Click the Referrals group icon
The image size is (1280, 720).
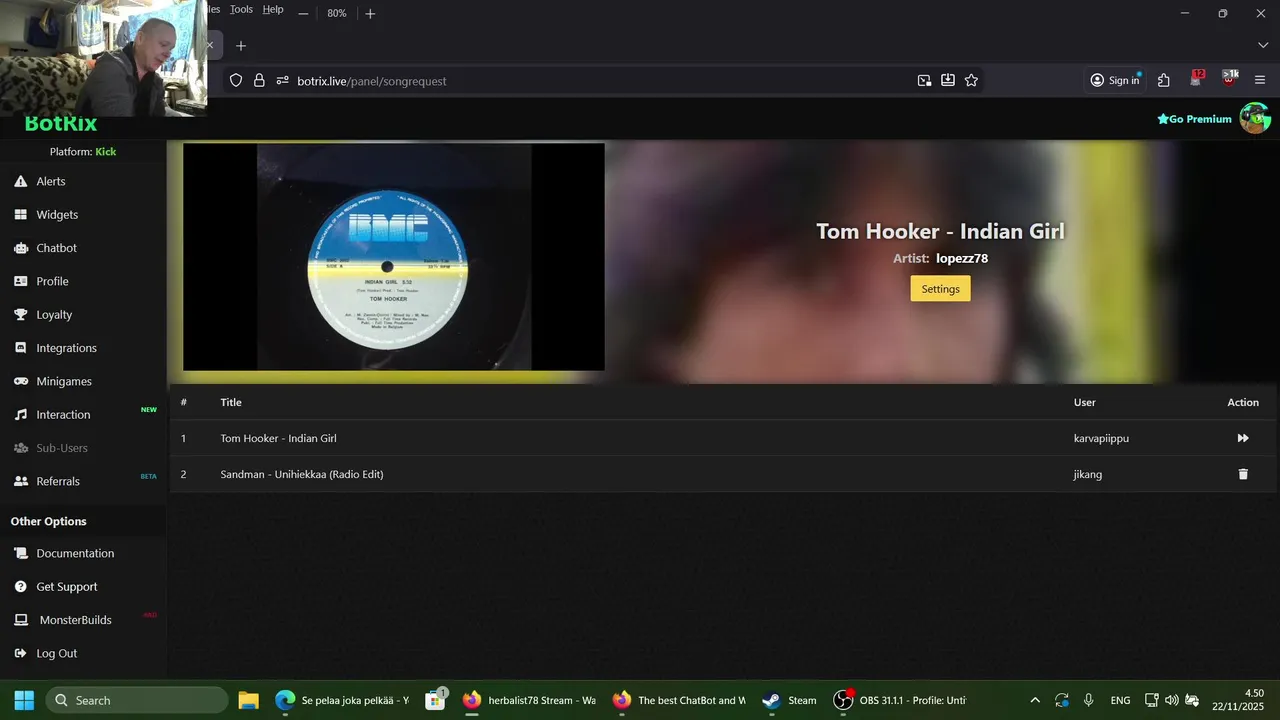pos(20,481)
